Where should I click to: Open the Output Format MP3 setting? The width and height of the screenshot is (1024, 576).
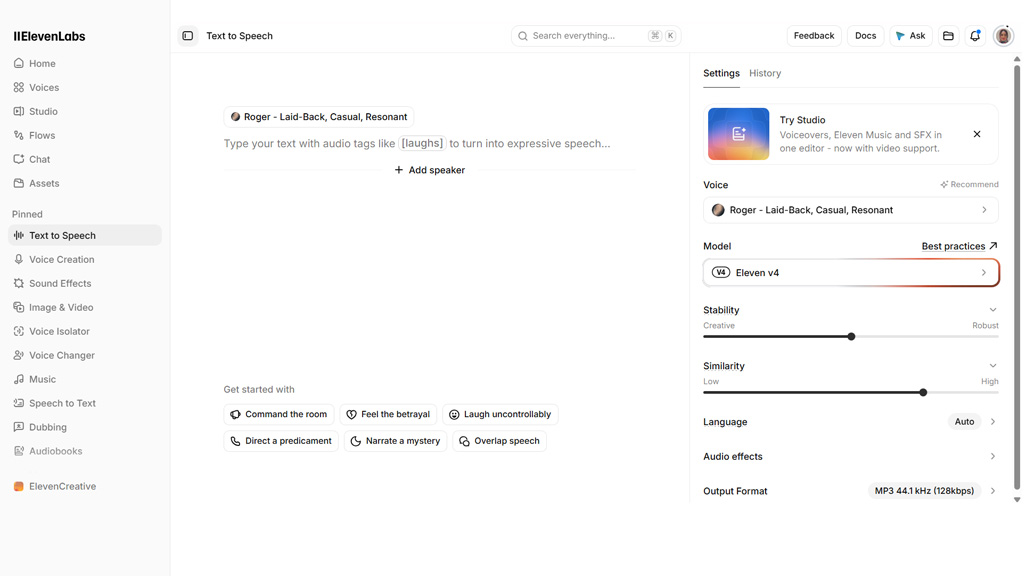[x=850, y=491]
